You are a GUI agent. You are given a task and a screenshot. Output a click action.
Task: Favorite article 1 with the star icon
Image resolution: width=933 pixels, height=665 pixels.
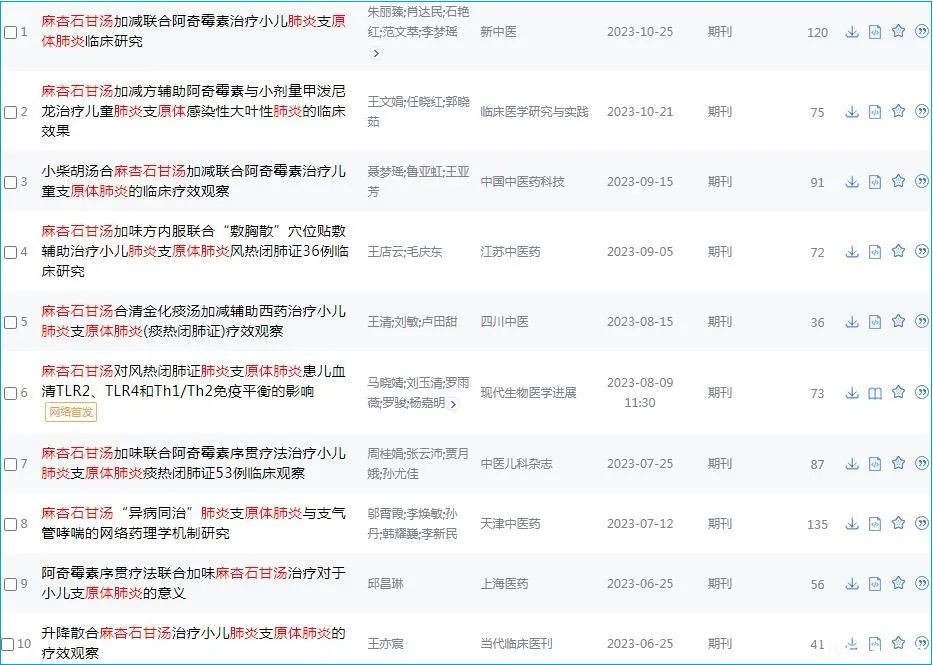click(x=898, y=31)
